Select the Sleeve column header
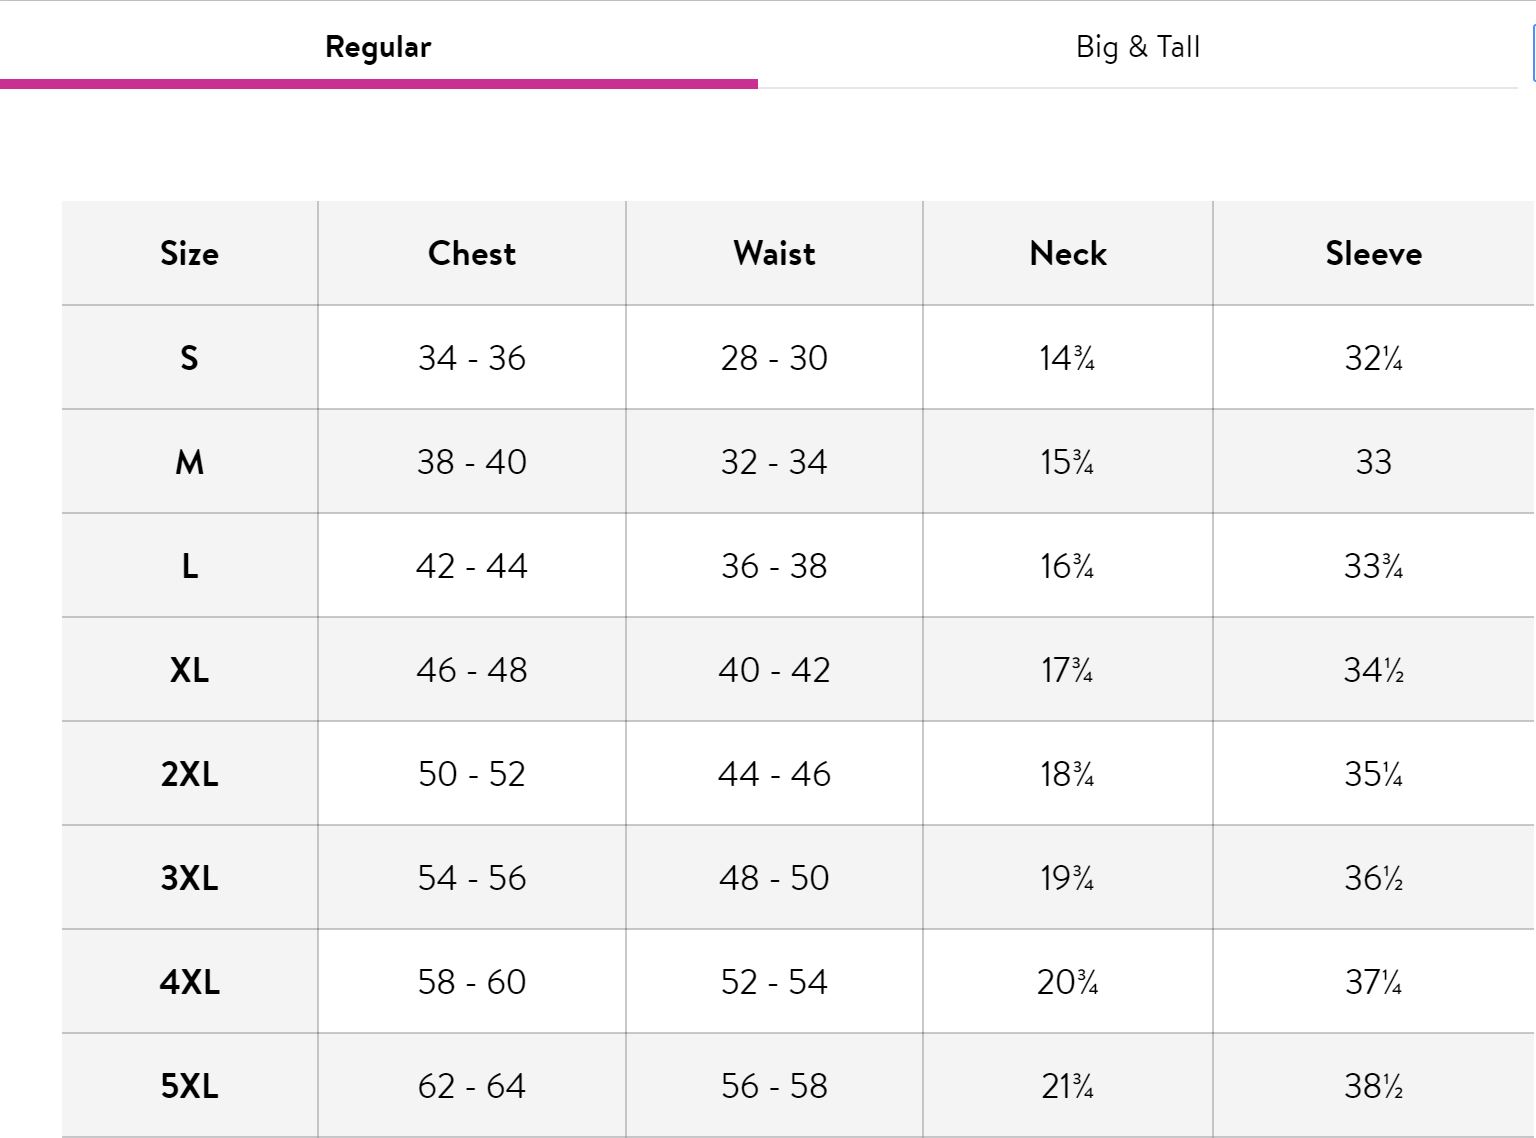 point(1373,254)
